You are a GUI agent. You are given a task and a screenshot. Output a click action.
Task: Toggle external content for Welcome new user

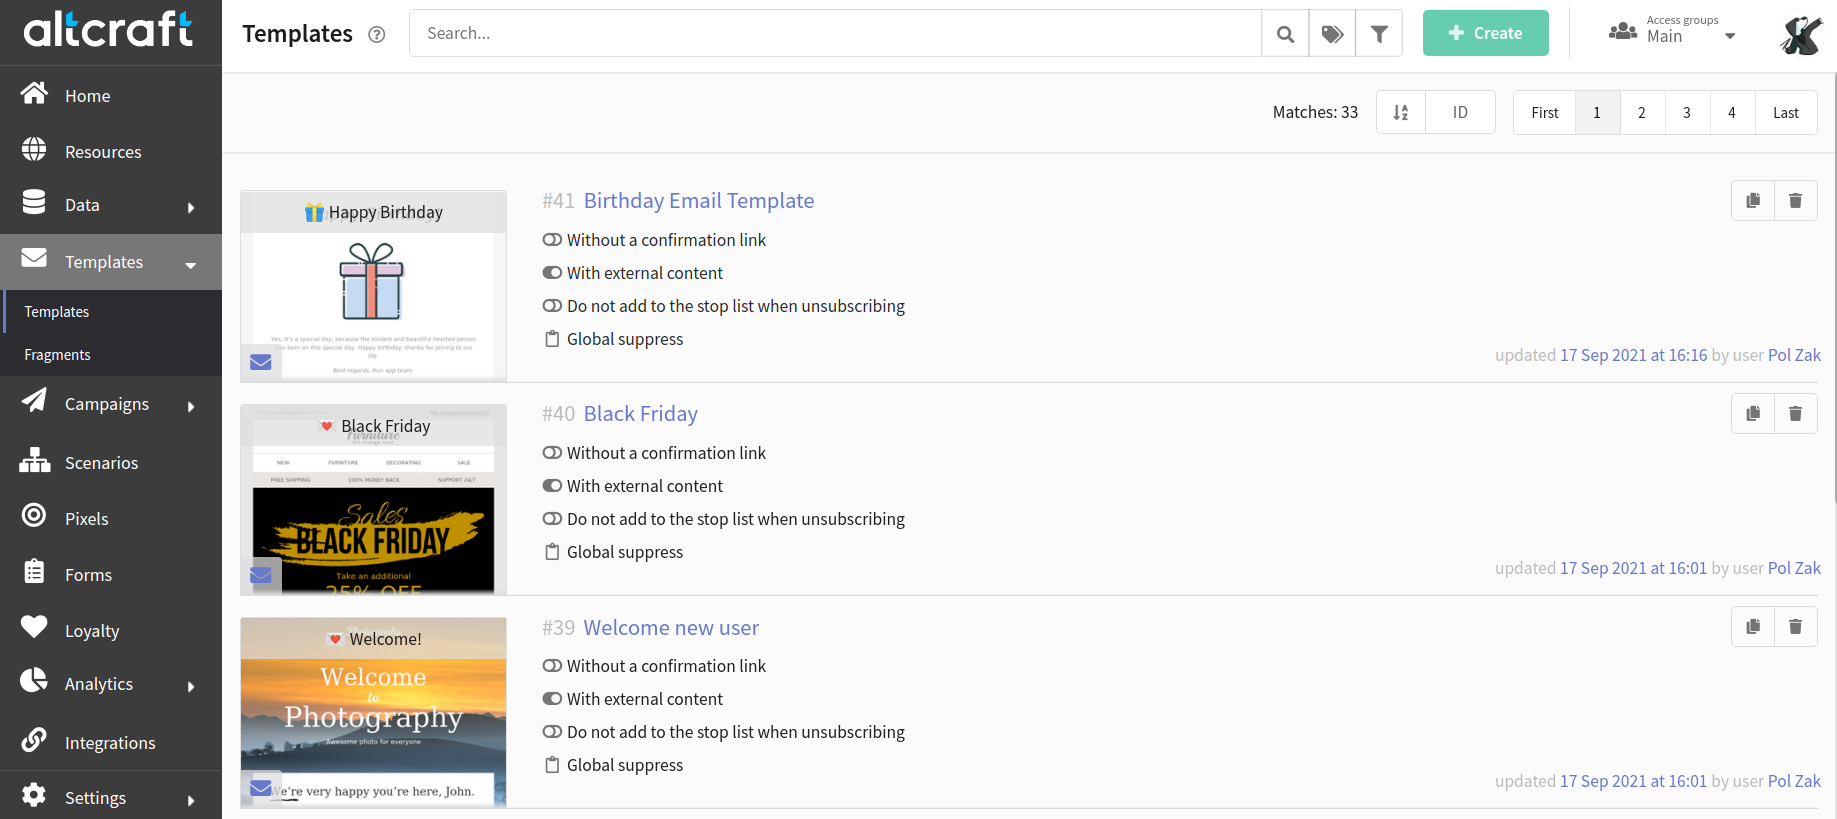552,699
